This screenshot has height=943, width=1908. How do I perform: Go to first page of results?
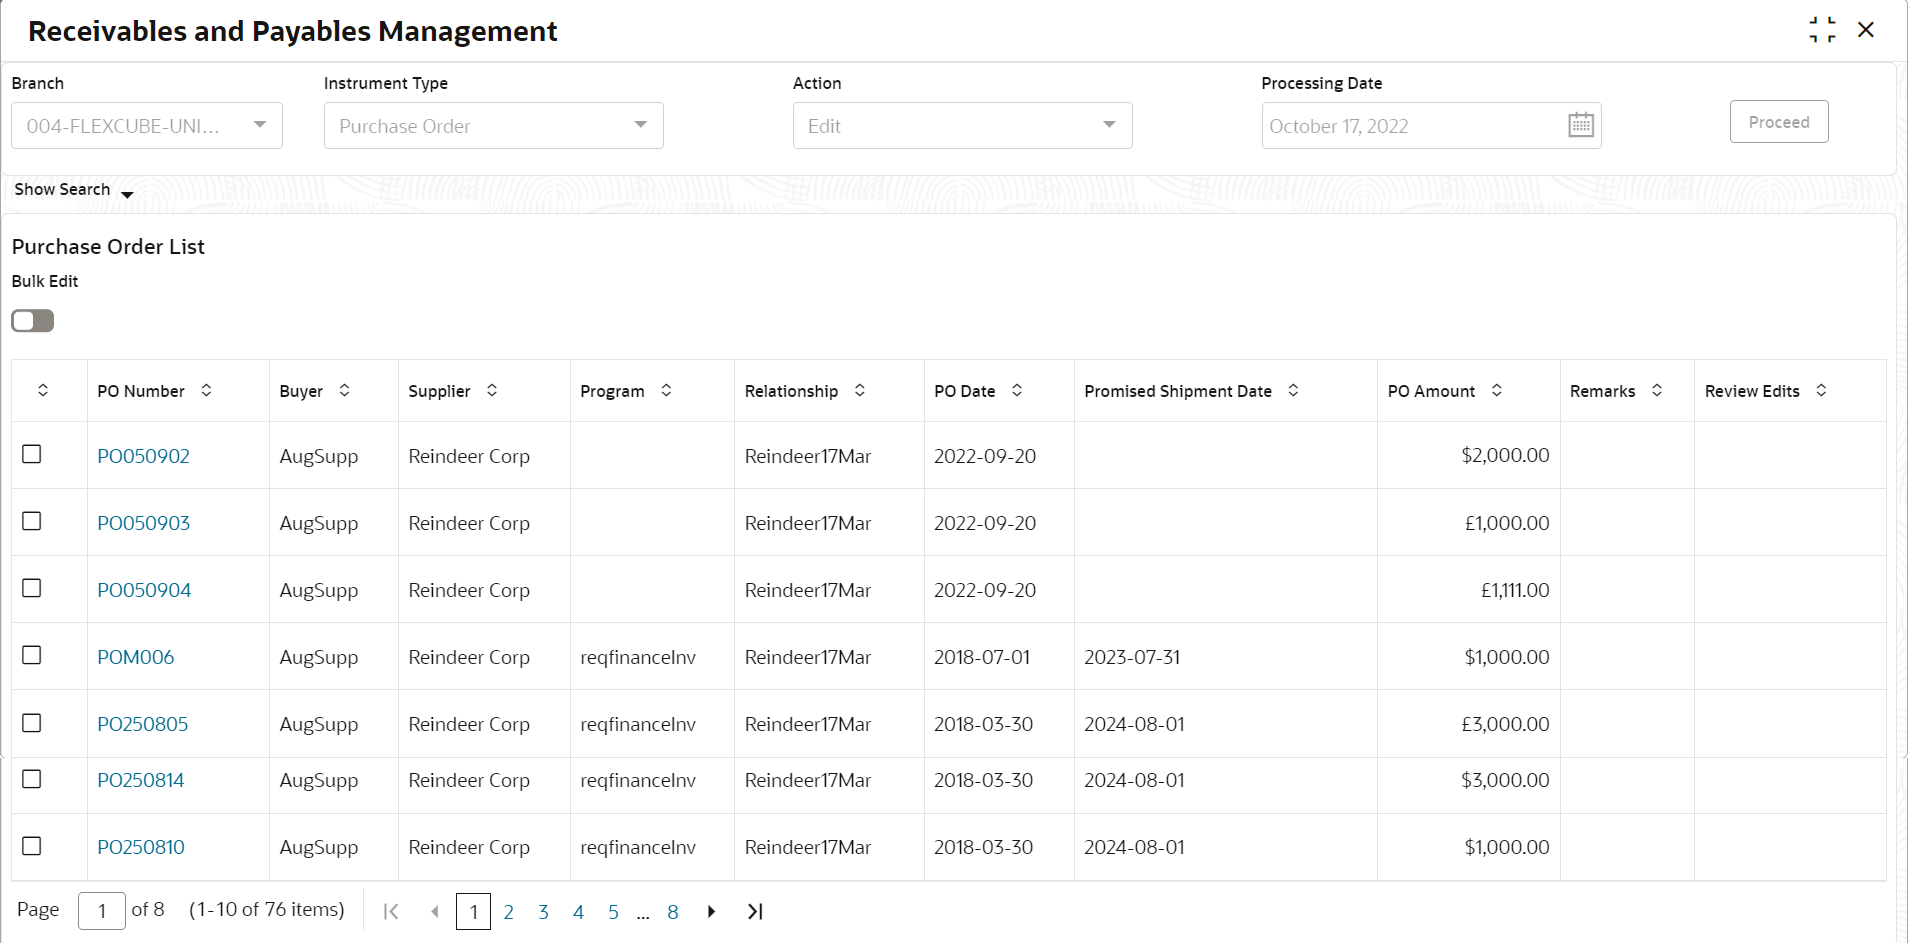[391, 911]
